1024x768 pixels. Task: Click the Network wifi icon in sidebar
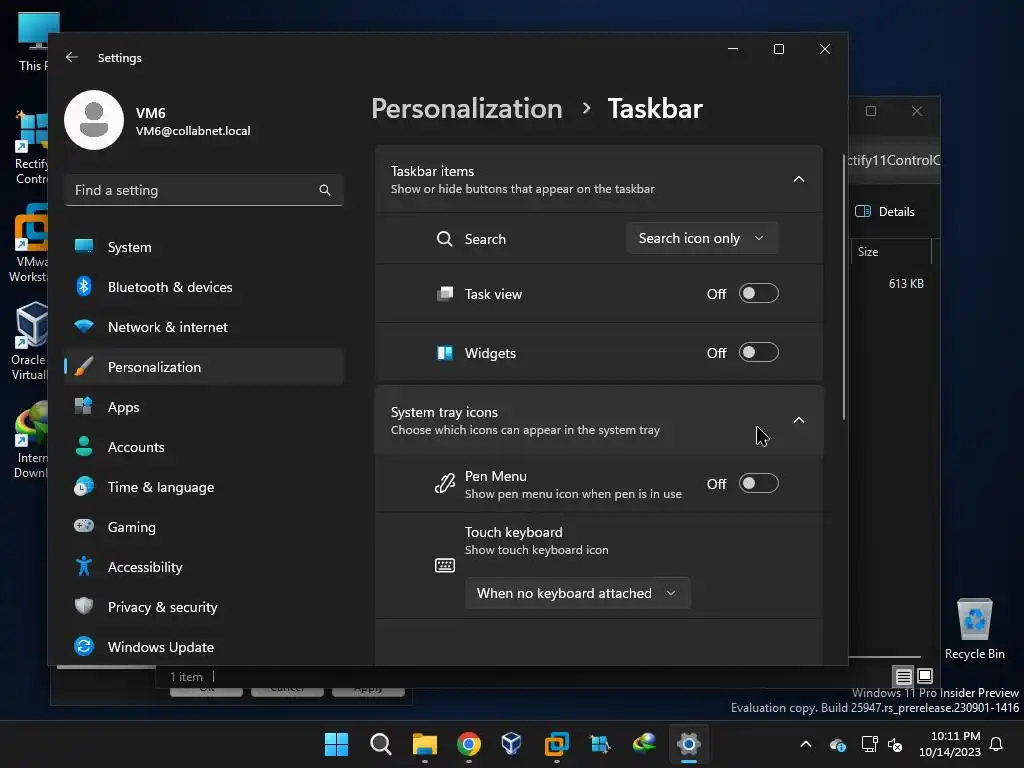pos(84,326)
